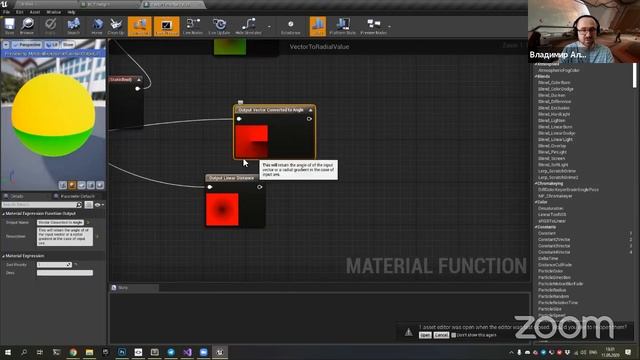
Task: Open the Edit menu
Action: point(20,12)
